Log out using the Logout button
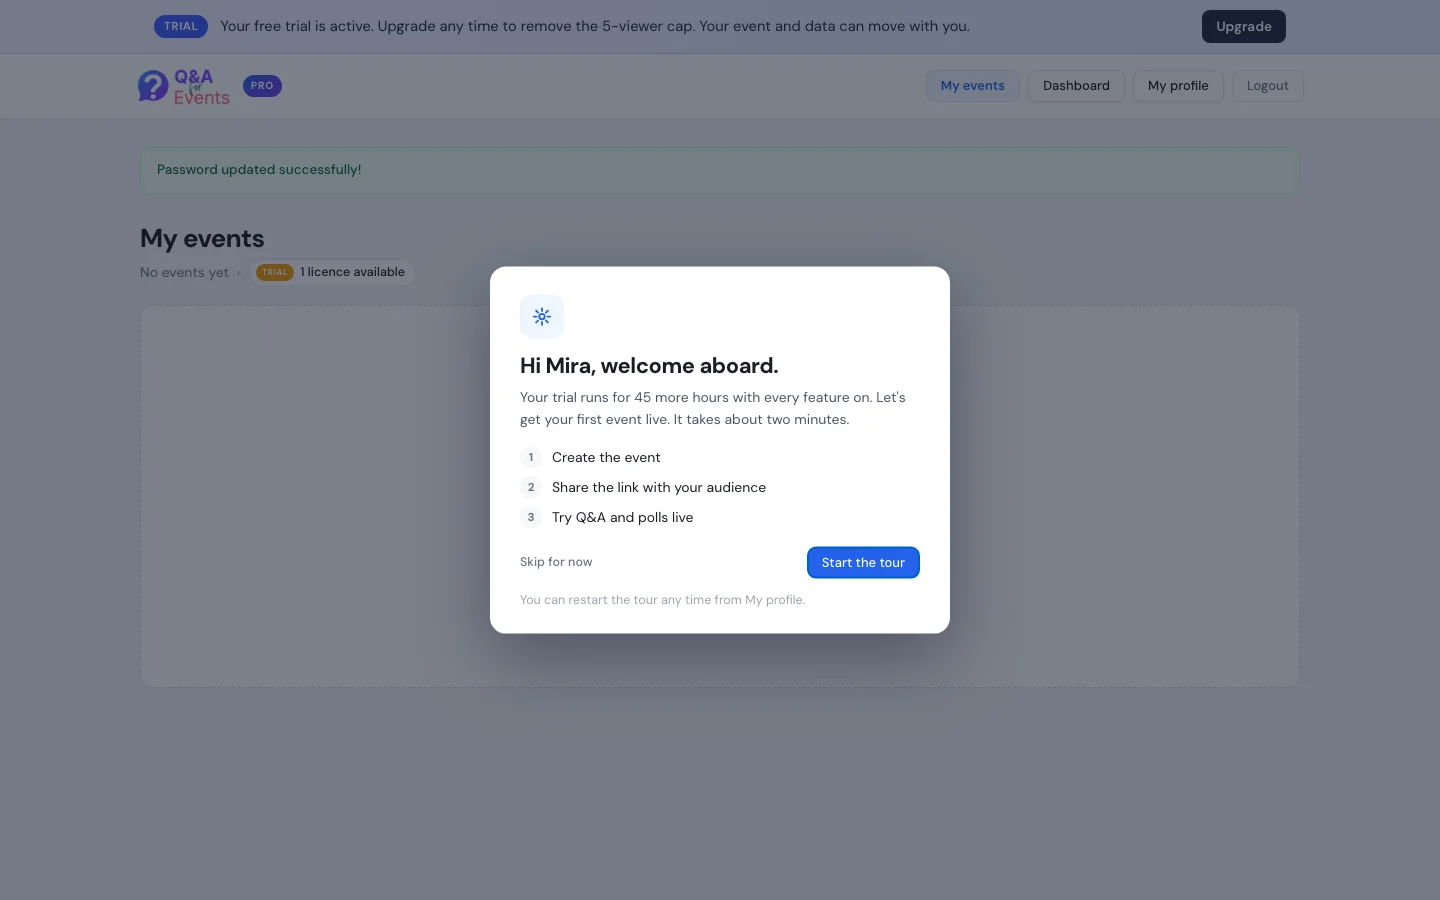 [1267, 86]
